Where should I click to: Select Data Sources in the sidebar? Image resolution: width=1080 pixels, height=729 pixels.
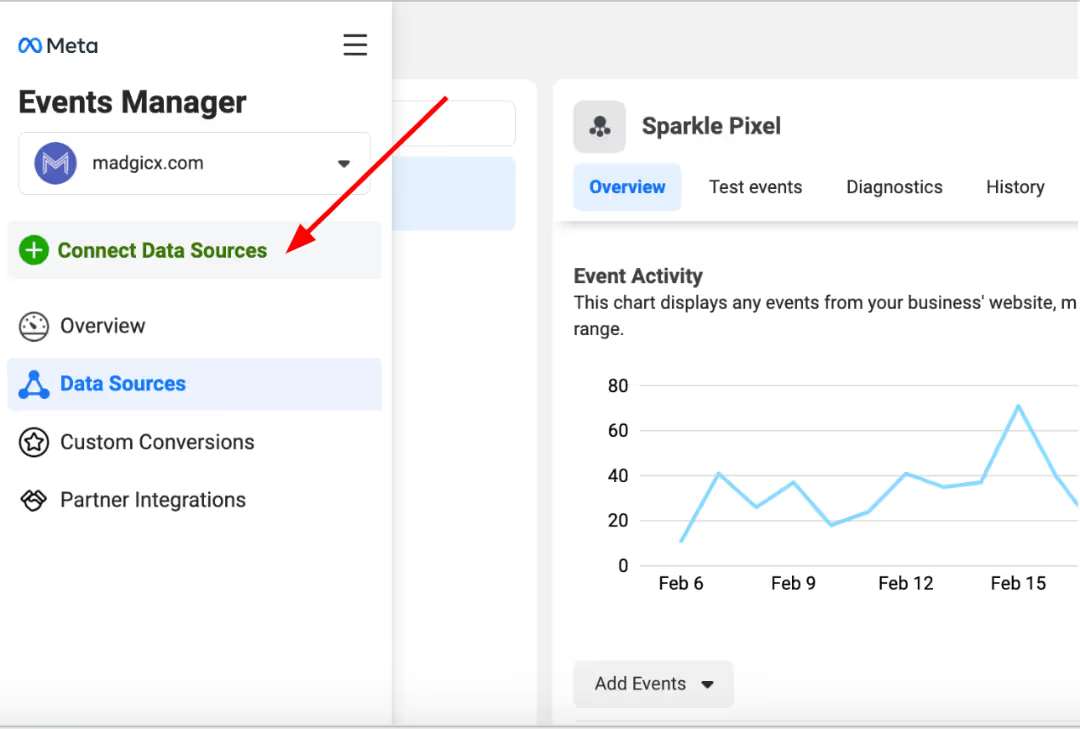pyautogui.click(x=194, y=384)
